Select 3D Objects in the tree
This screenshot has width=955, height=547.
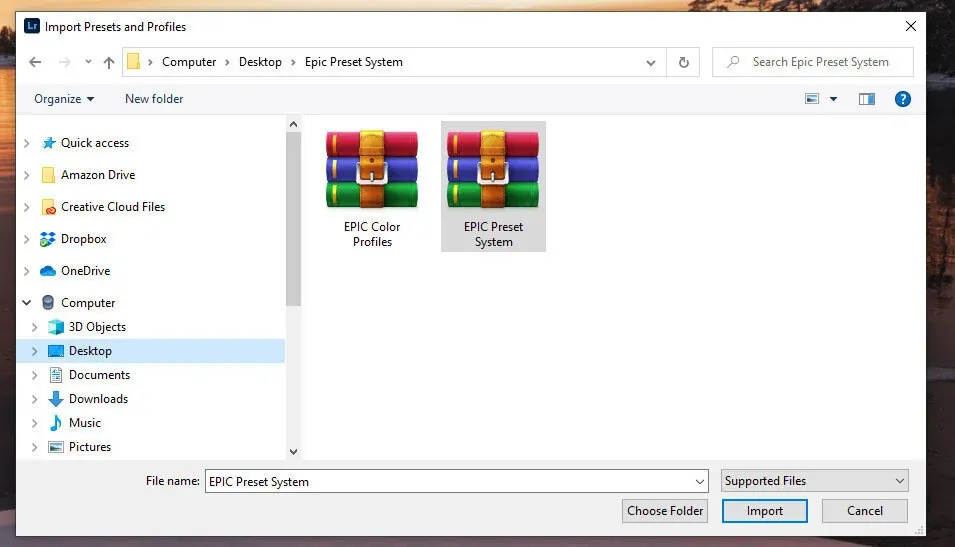[97, 327]
